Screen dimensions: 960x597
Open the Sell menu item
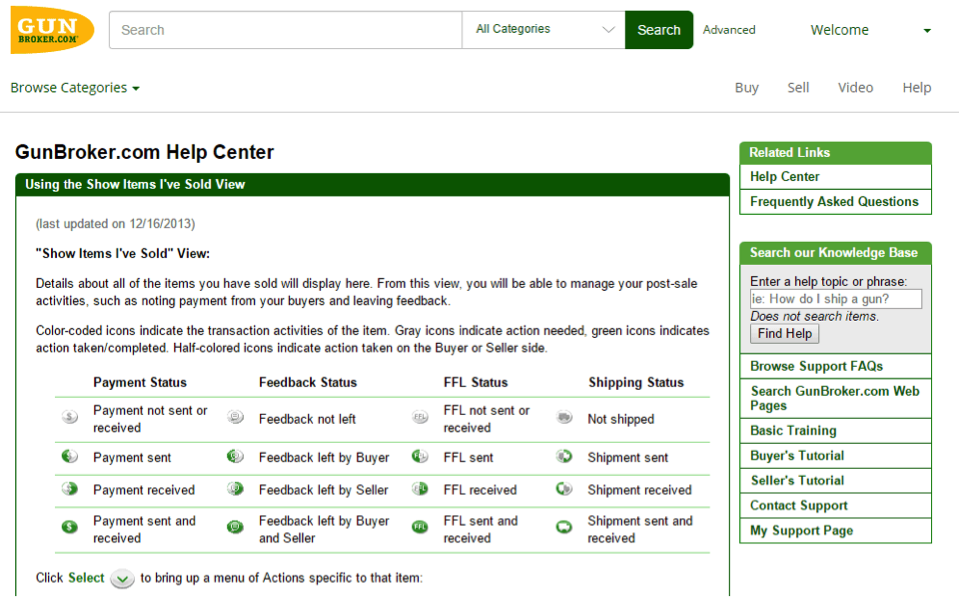[798, 88]
